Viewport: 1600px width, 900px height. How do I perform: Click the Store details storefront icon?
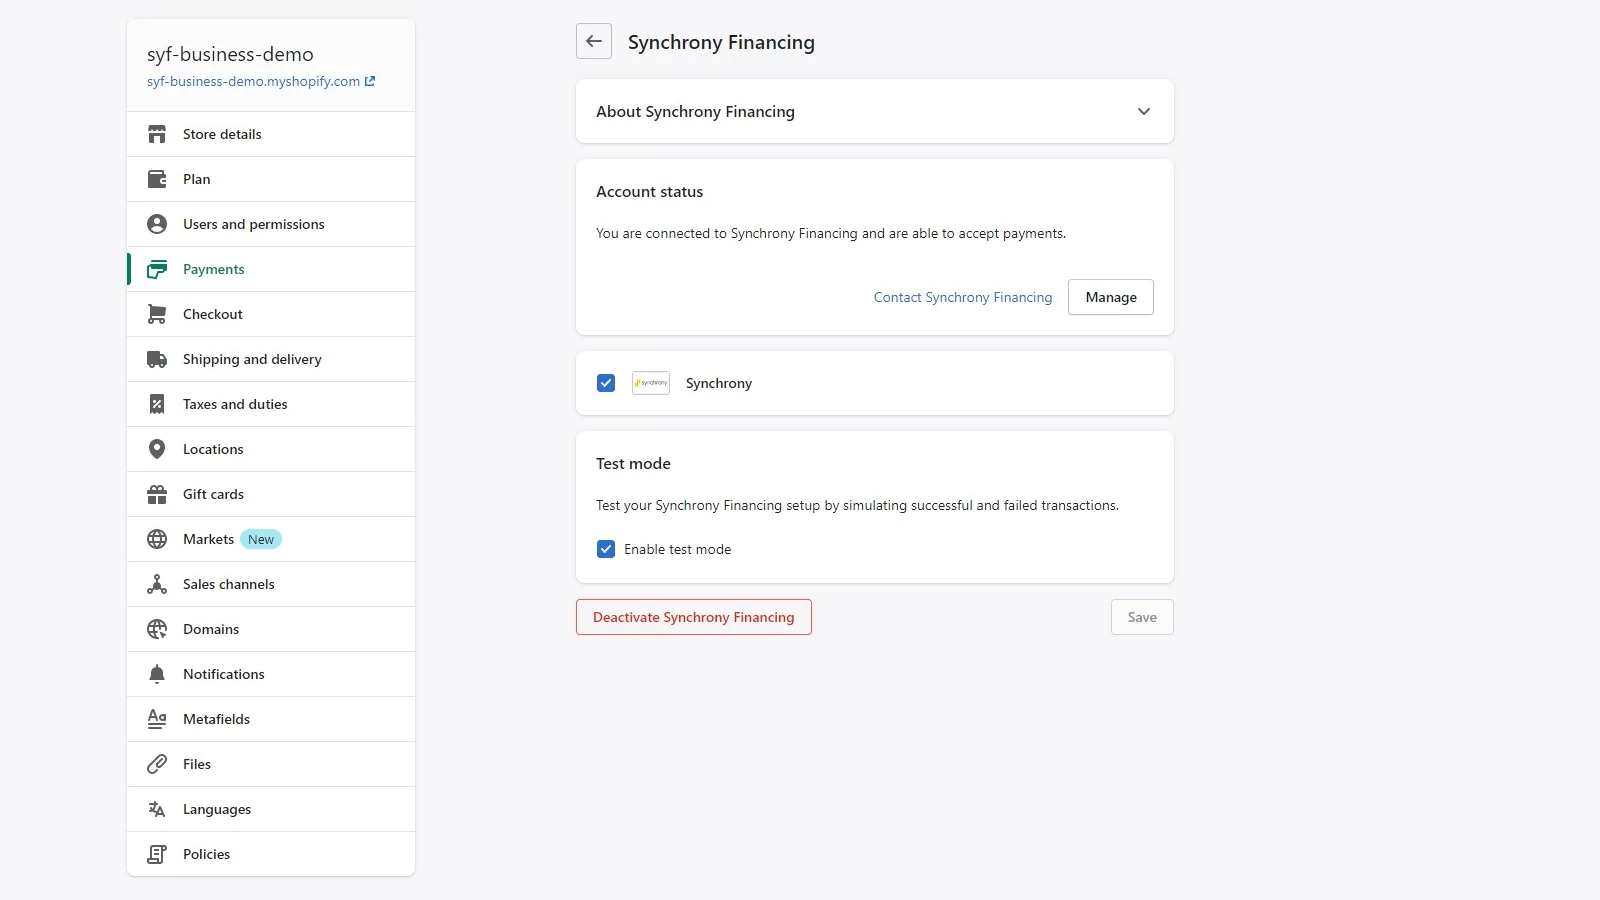point(157,134)
